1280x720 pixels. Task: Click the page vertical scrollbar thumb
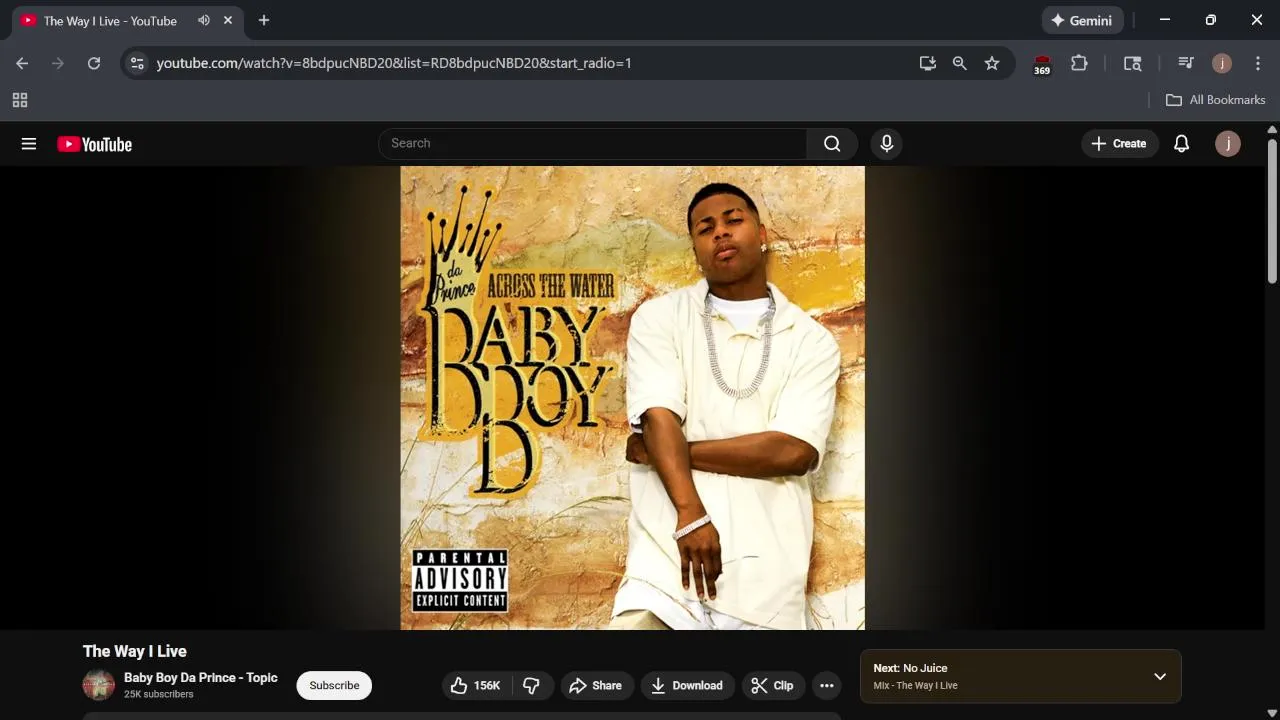1272,210
